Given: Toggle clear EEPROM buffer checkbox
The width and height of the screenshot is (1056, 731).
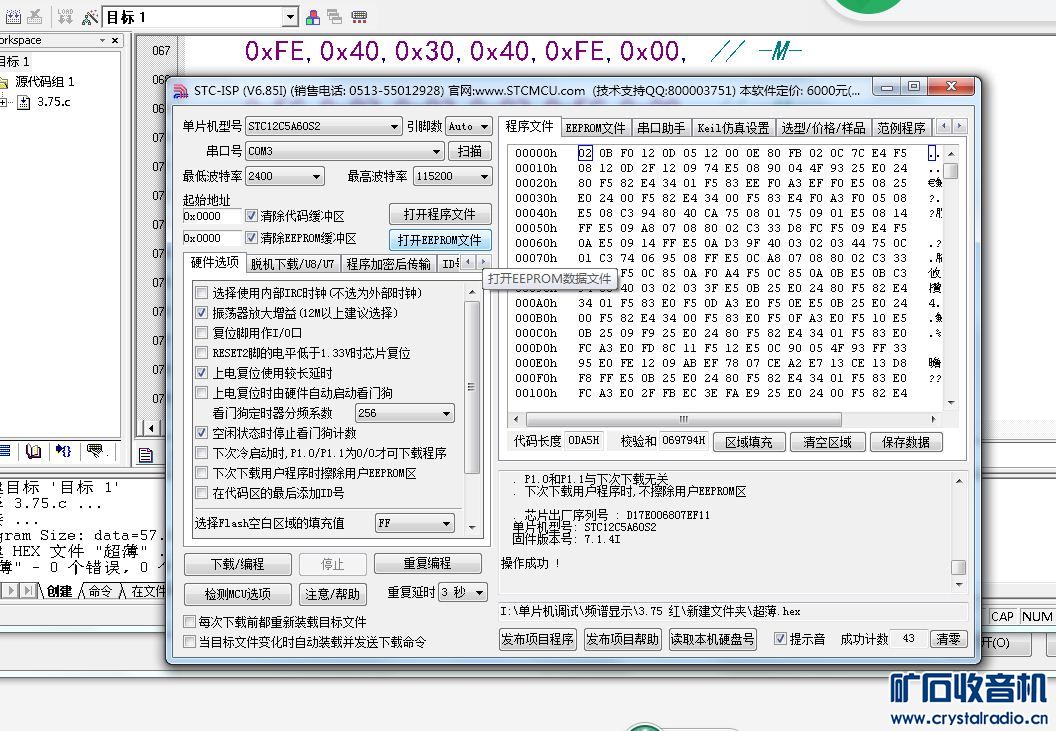Looking at the screenshot, I should coord(251,237).
